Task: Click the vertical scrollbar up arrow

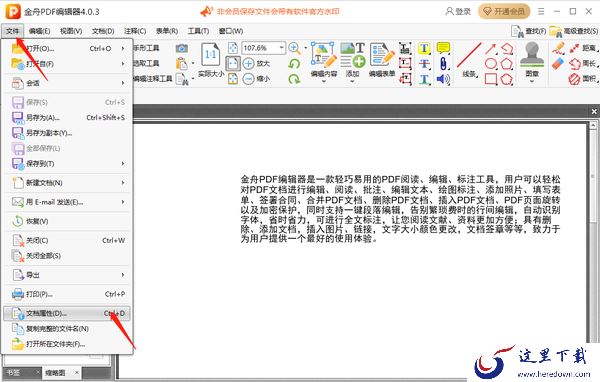Action: point(593,125)
